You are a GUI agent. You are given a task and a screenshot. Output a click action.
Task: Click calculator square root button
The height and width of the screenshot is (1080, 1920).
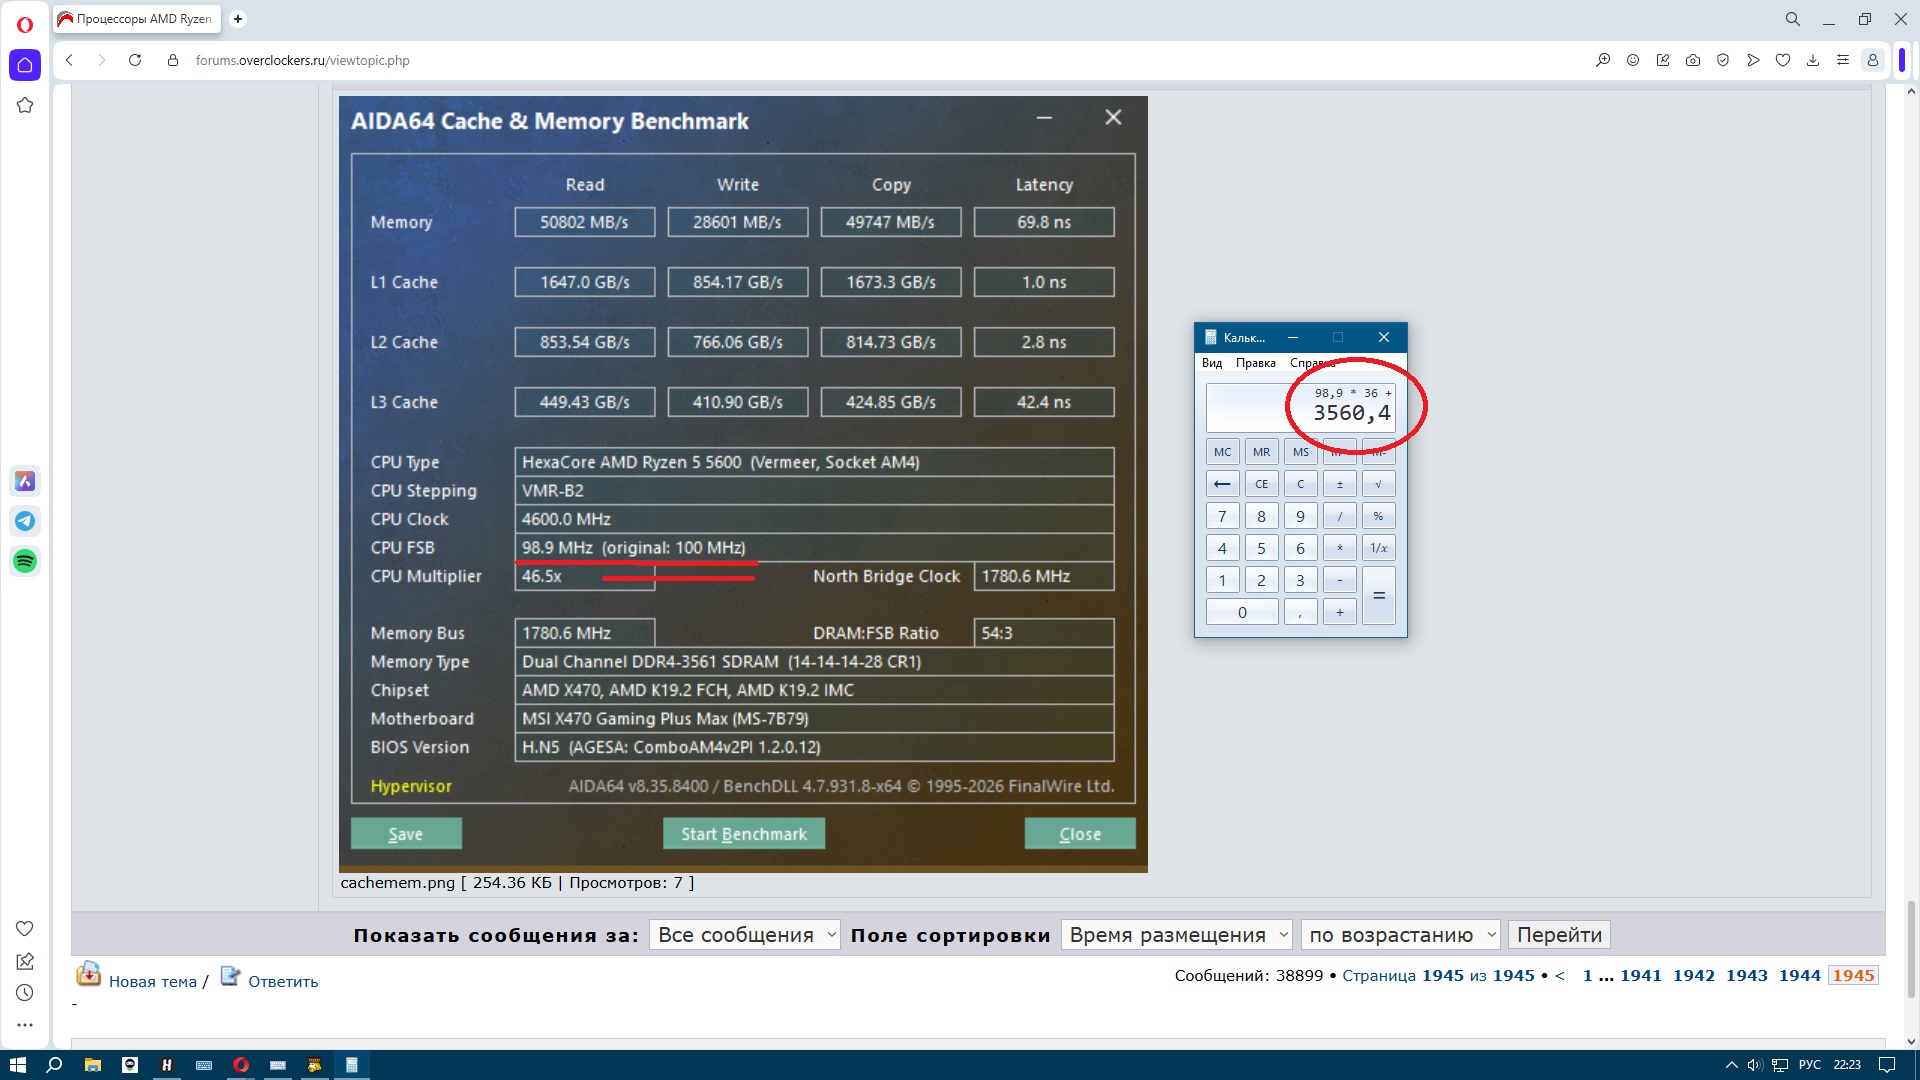[x=1378, y=484]
